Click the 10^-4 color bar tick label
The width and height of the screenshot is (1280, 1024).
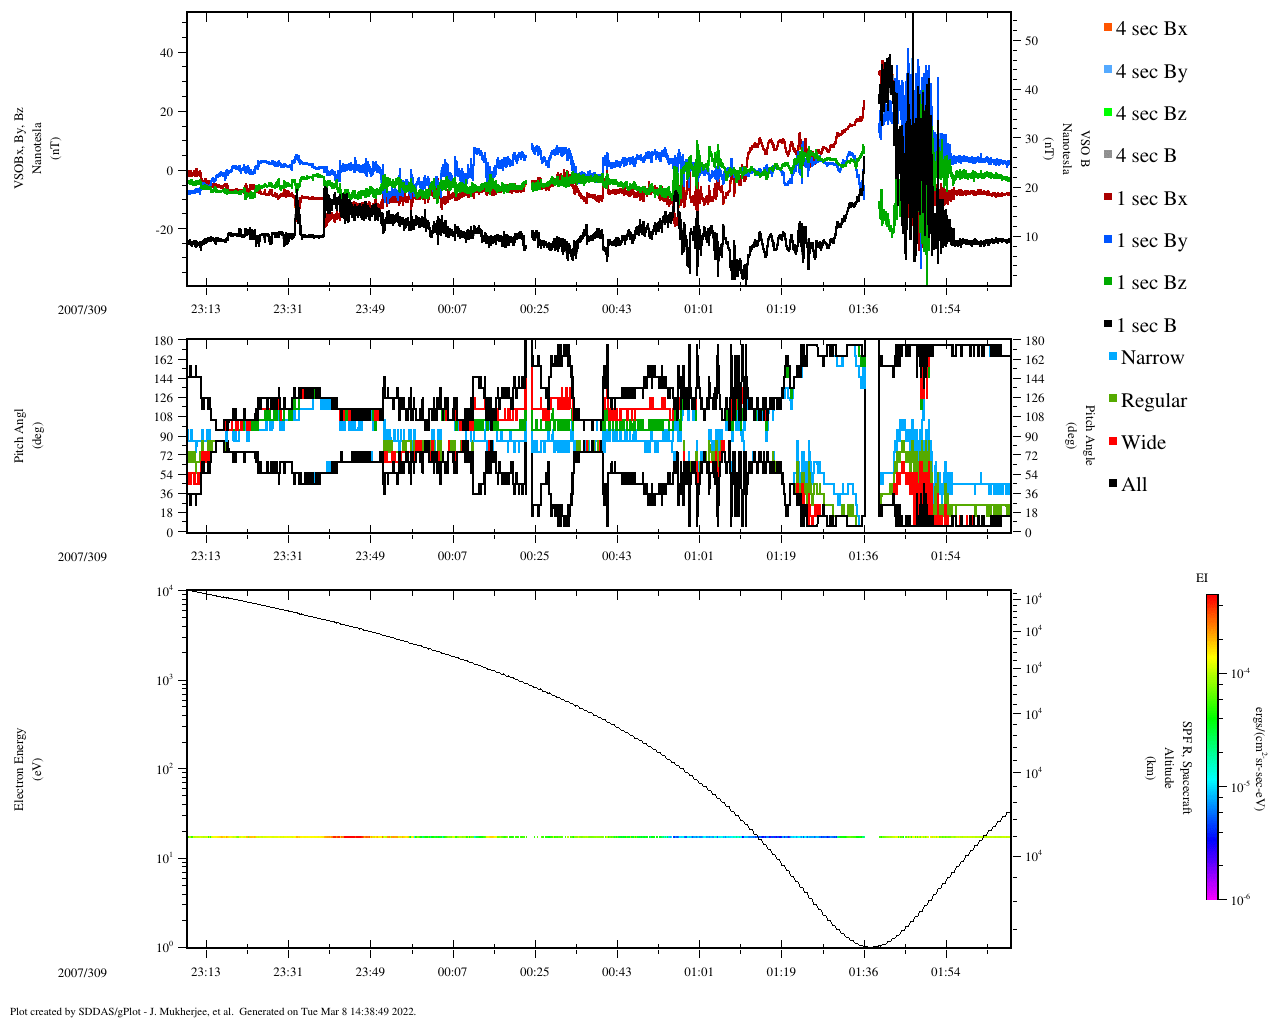(x=1241, y=674)
